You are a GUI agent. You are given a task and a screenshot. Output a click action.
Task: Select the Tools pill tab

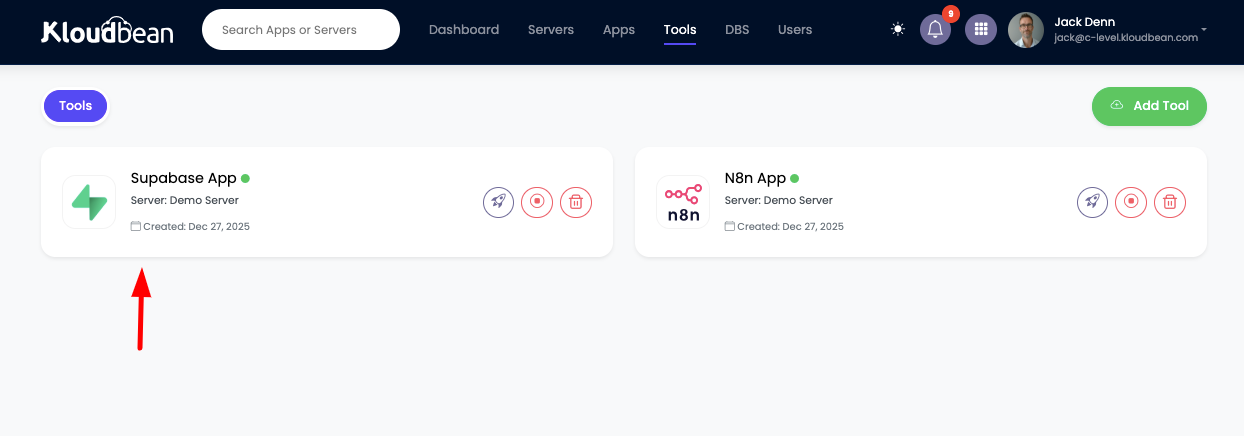click(75, 106)
